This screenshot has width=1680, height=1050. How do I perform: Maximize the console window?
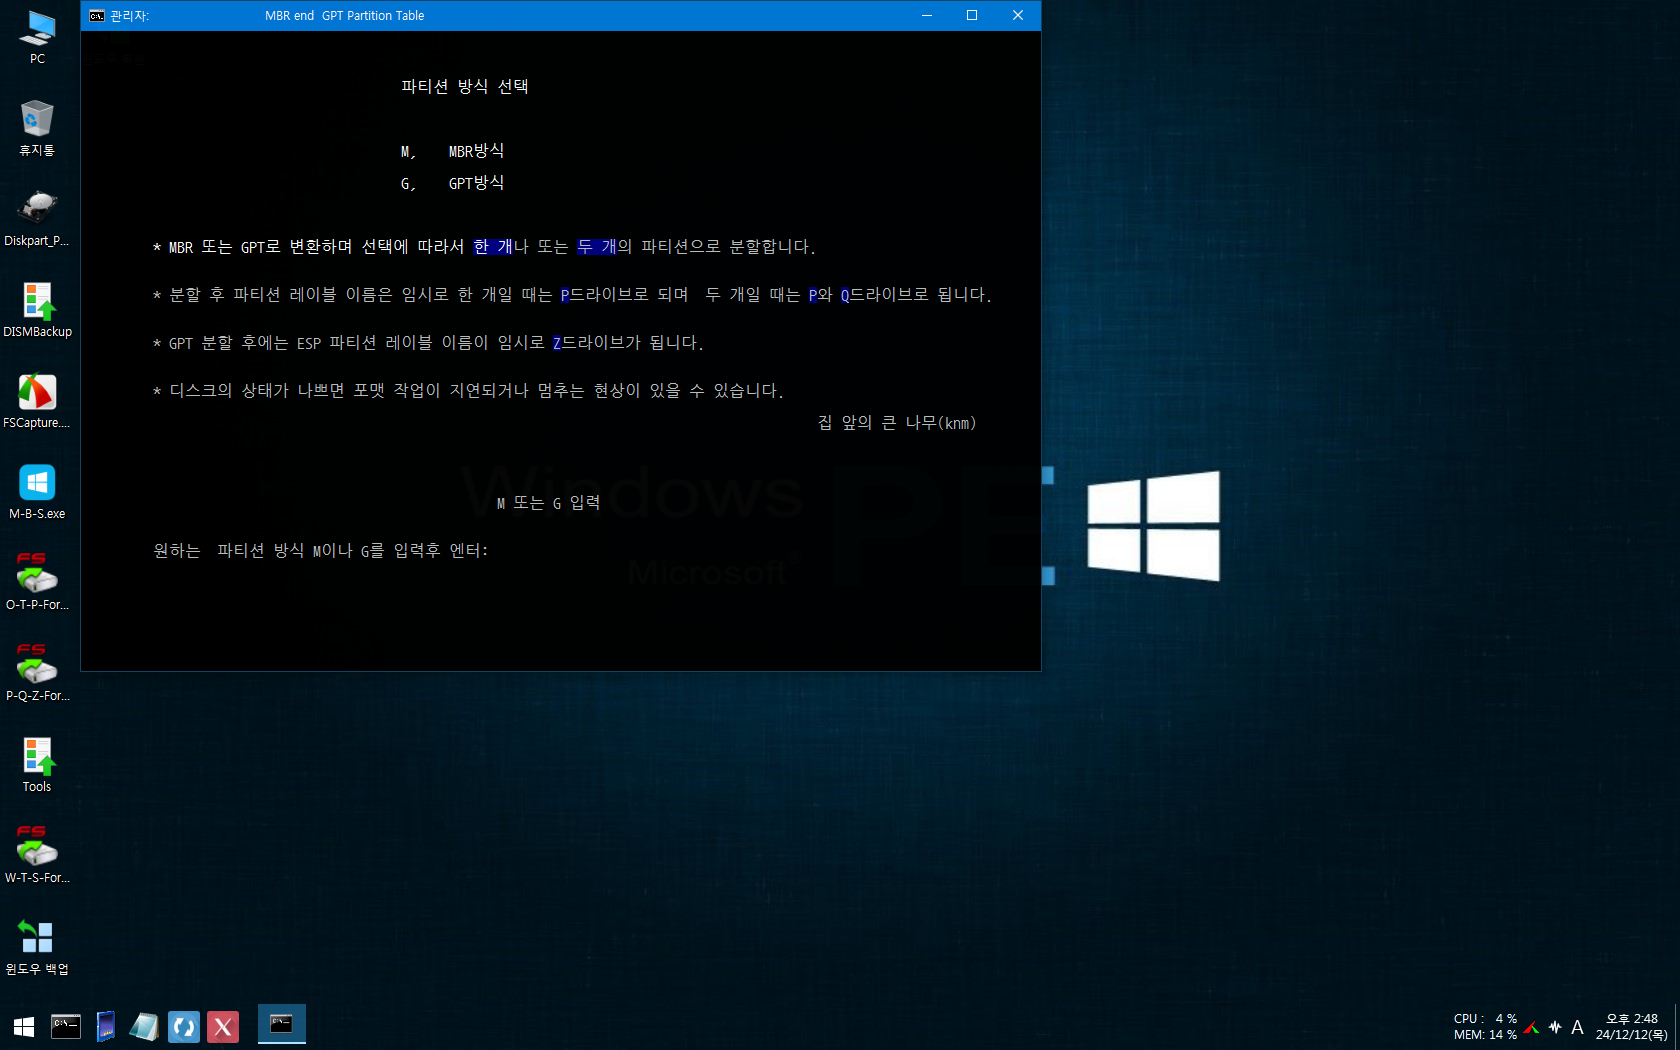[972, 16]
